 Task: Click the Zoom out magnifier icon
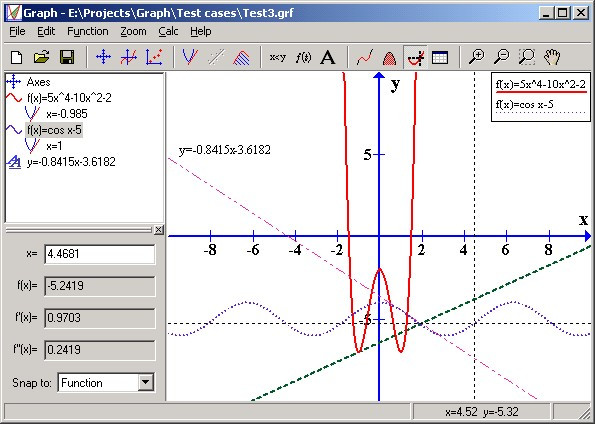502,58
